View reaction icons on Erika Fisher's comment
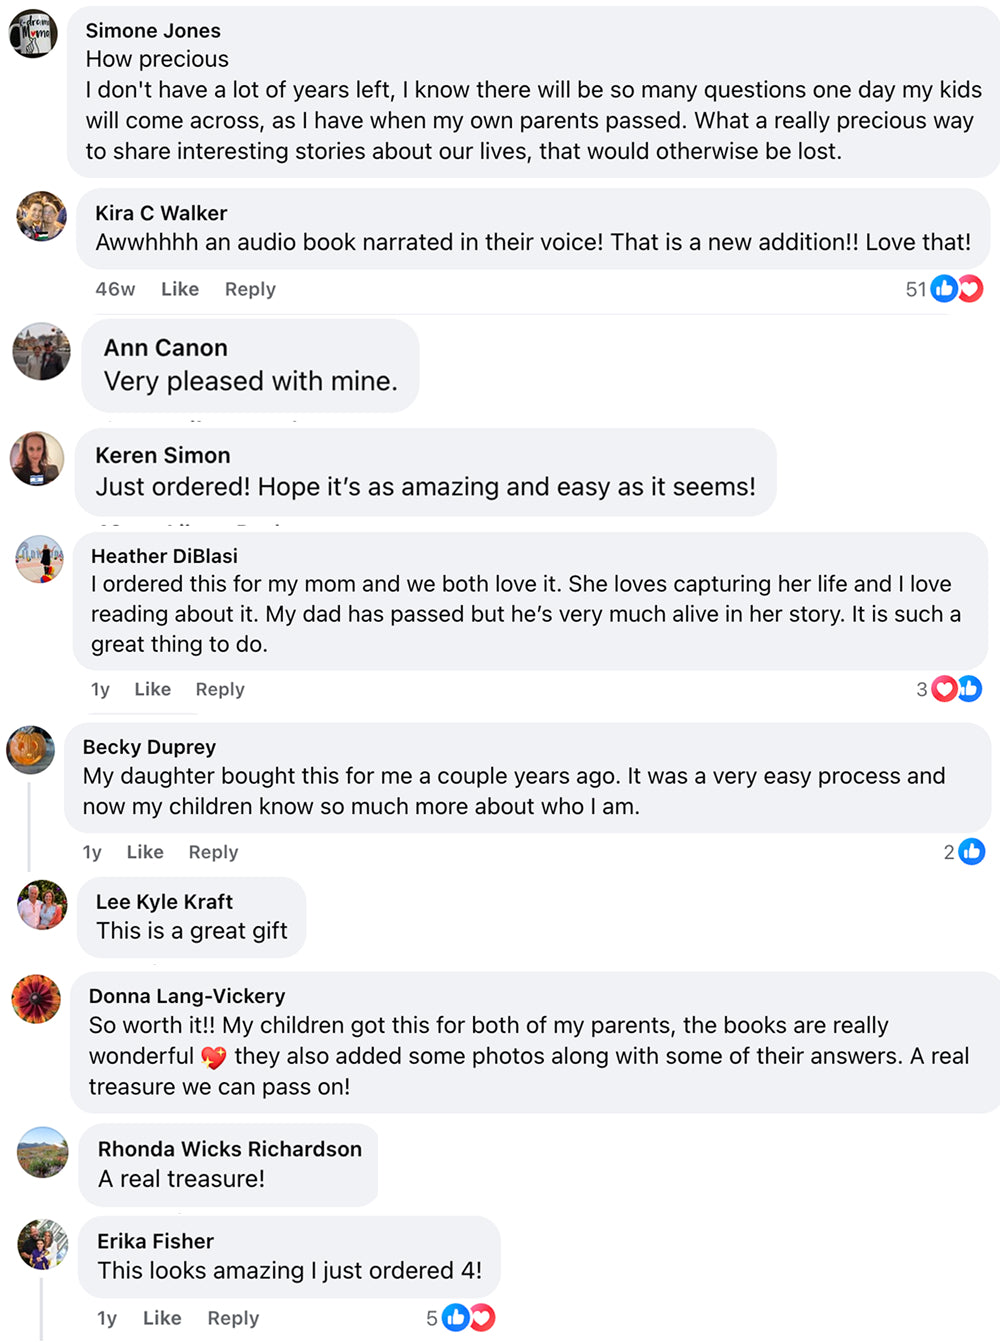This screenshot has width=1000, height=1342. tap(468, 1318)
